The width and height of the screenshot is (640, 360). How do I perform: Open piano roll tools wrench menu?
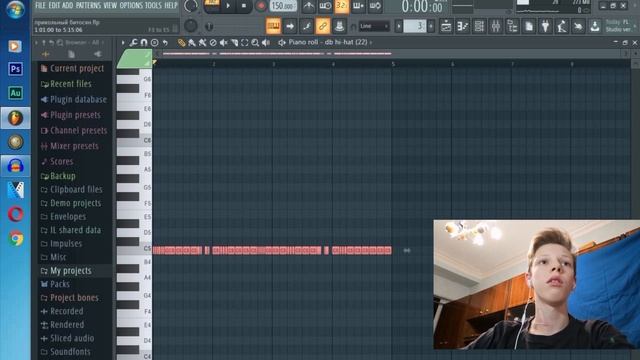click(x=133, y=42)
